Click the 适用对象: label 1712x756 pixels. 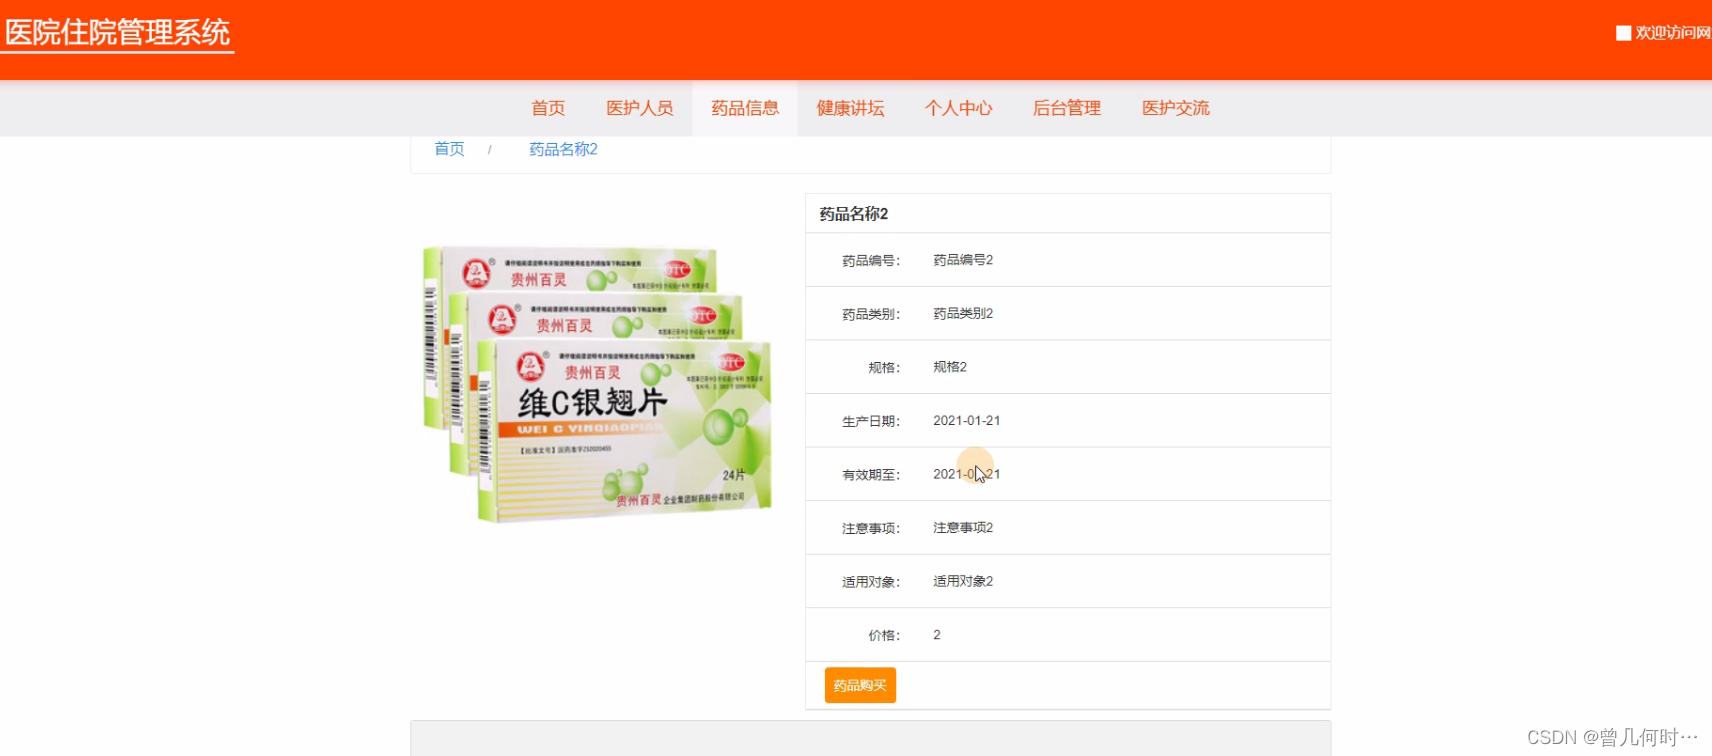coord(871,582)
